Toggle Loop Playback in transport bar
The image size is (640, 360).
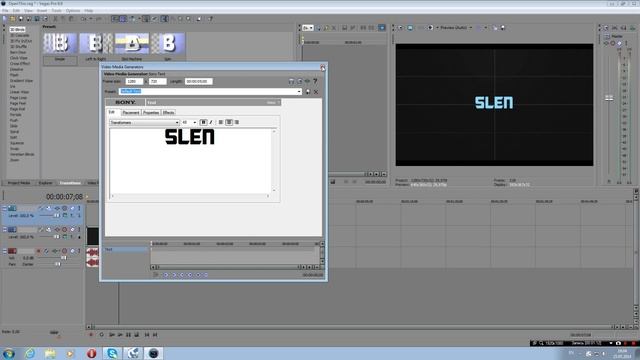[101, 335]
